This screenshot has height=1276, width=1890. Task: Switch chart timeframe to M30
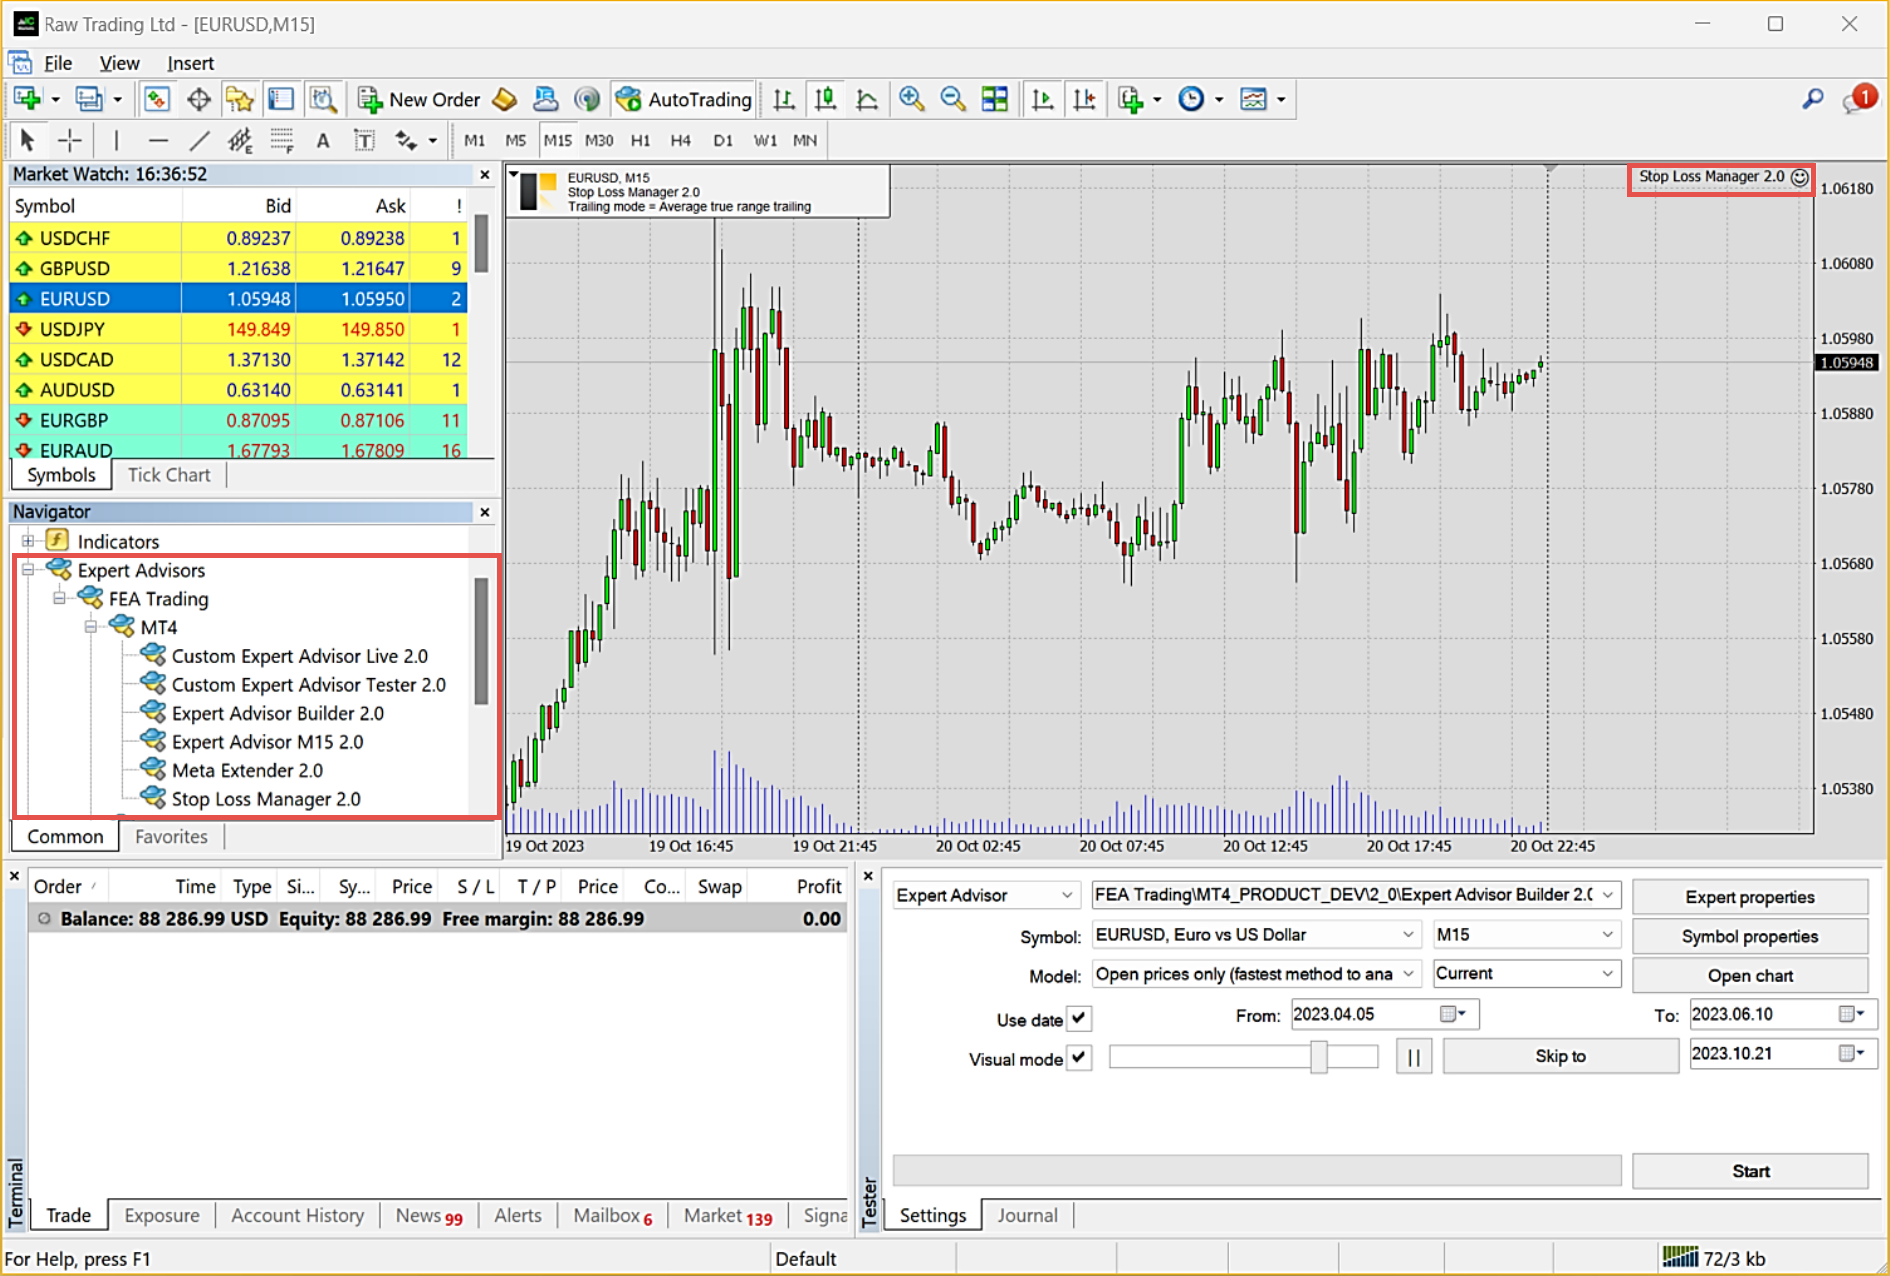click(x=599, y=140)
